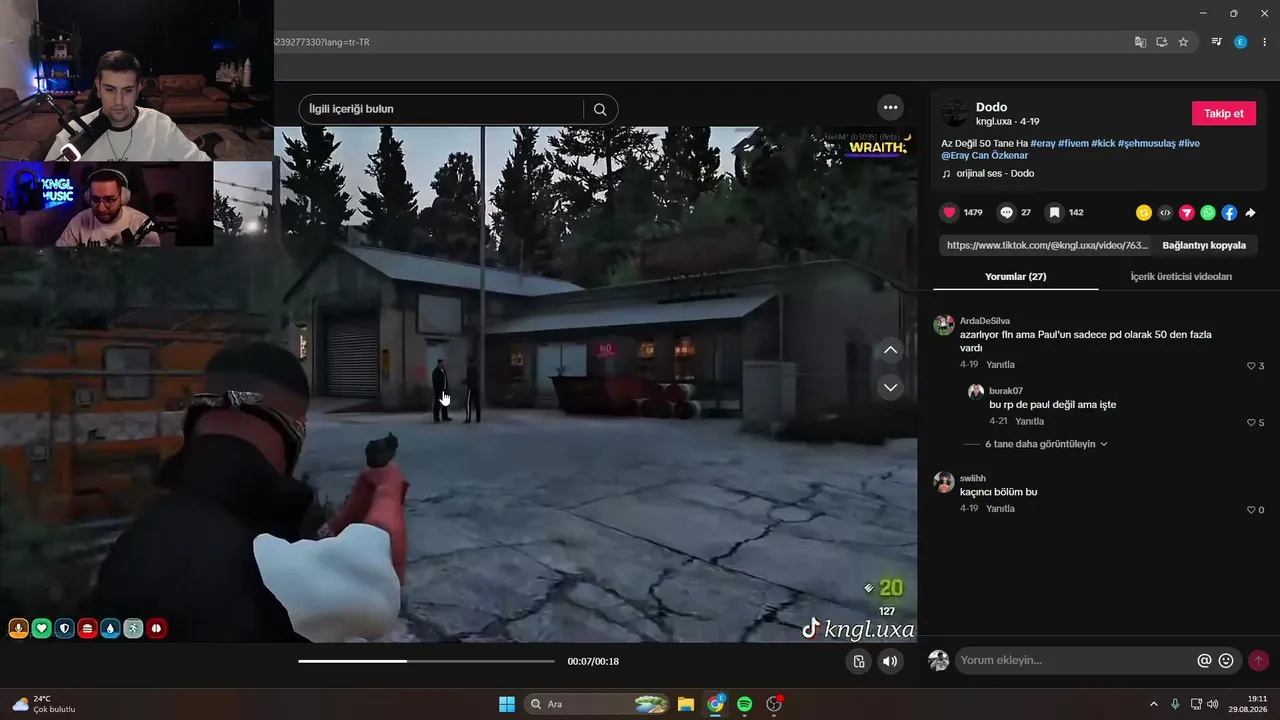Open the @Eray Can Özkenar mention

click(x=983, y=156)
